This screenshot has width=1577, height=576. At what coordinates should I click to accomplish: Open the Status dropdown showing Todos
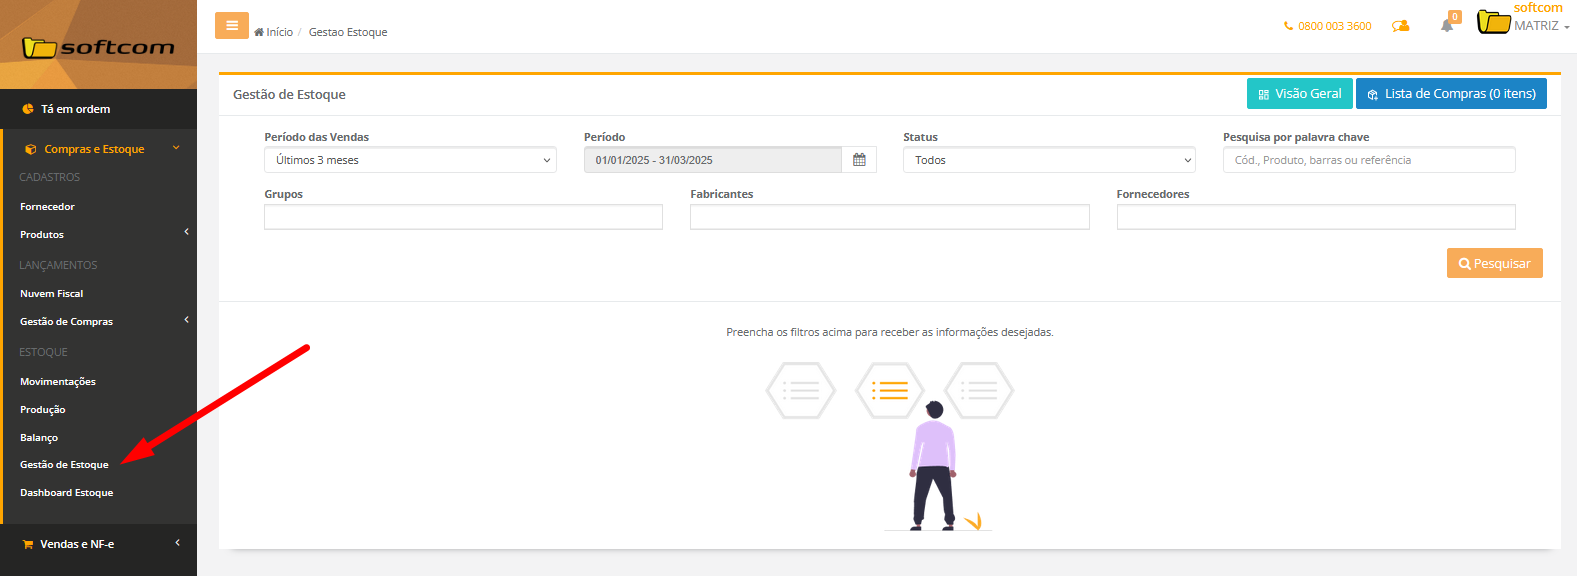1049,160
